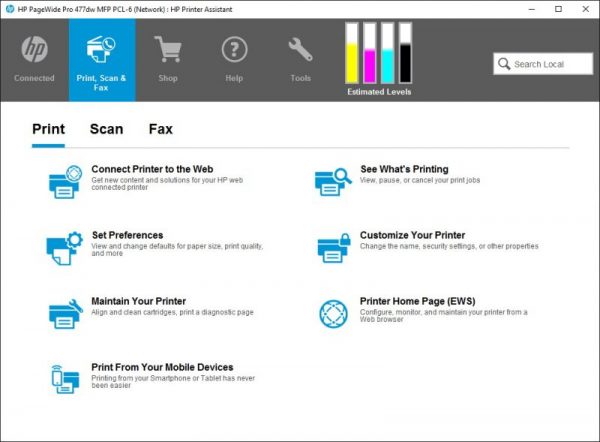Viewport: 600px width, 442px height.
Task: Open Print From Your Mobile Devices link
Action: (x=162, y=367)
